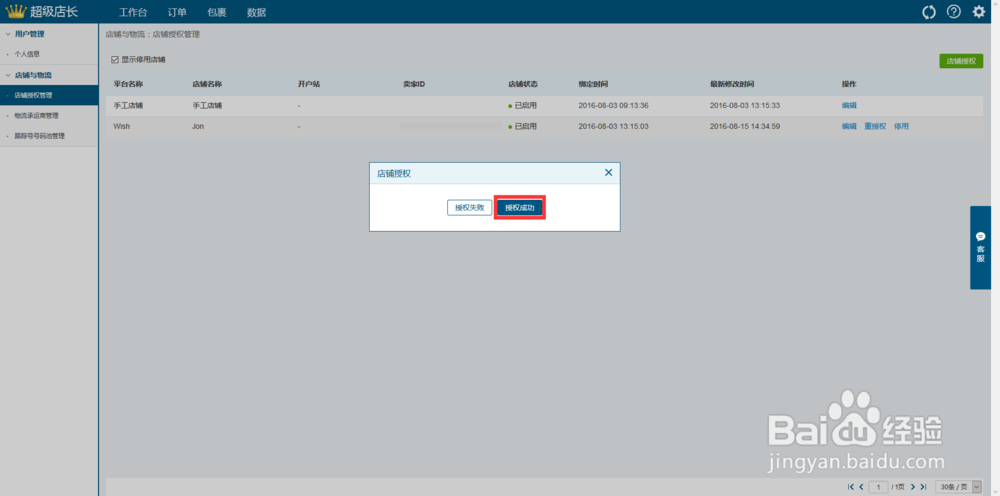Go to previous page arrow

tap(862, 487)
